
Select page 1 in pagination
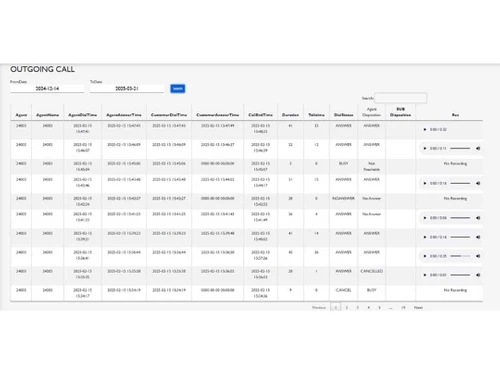point(336,307)
